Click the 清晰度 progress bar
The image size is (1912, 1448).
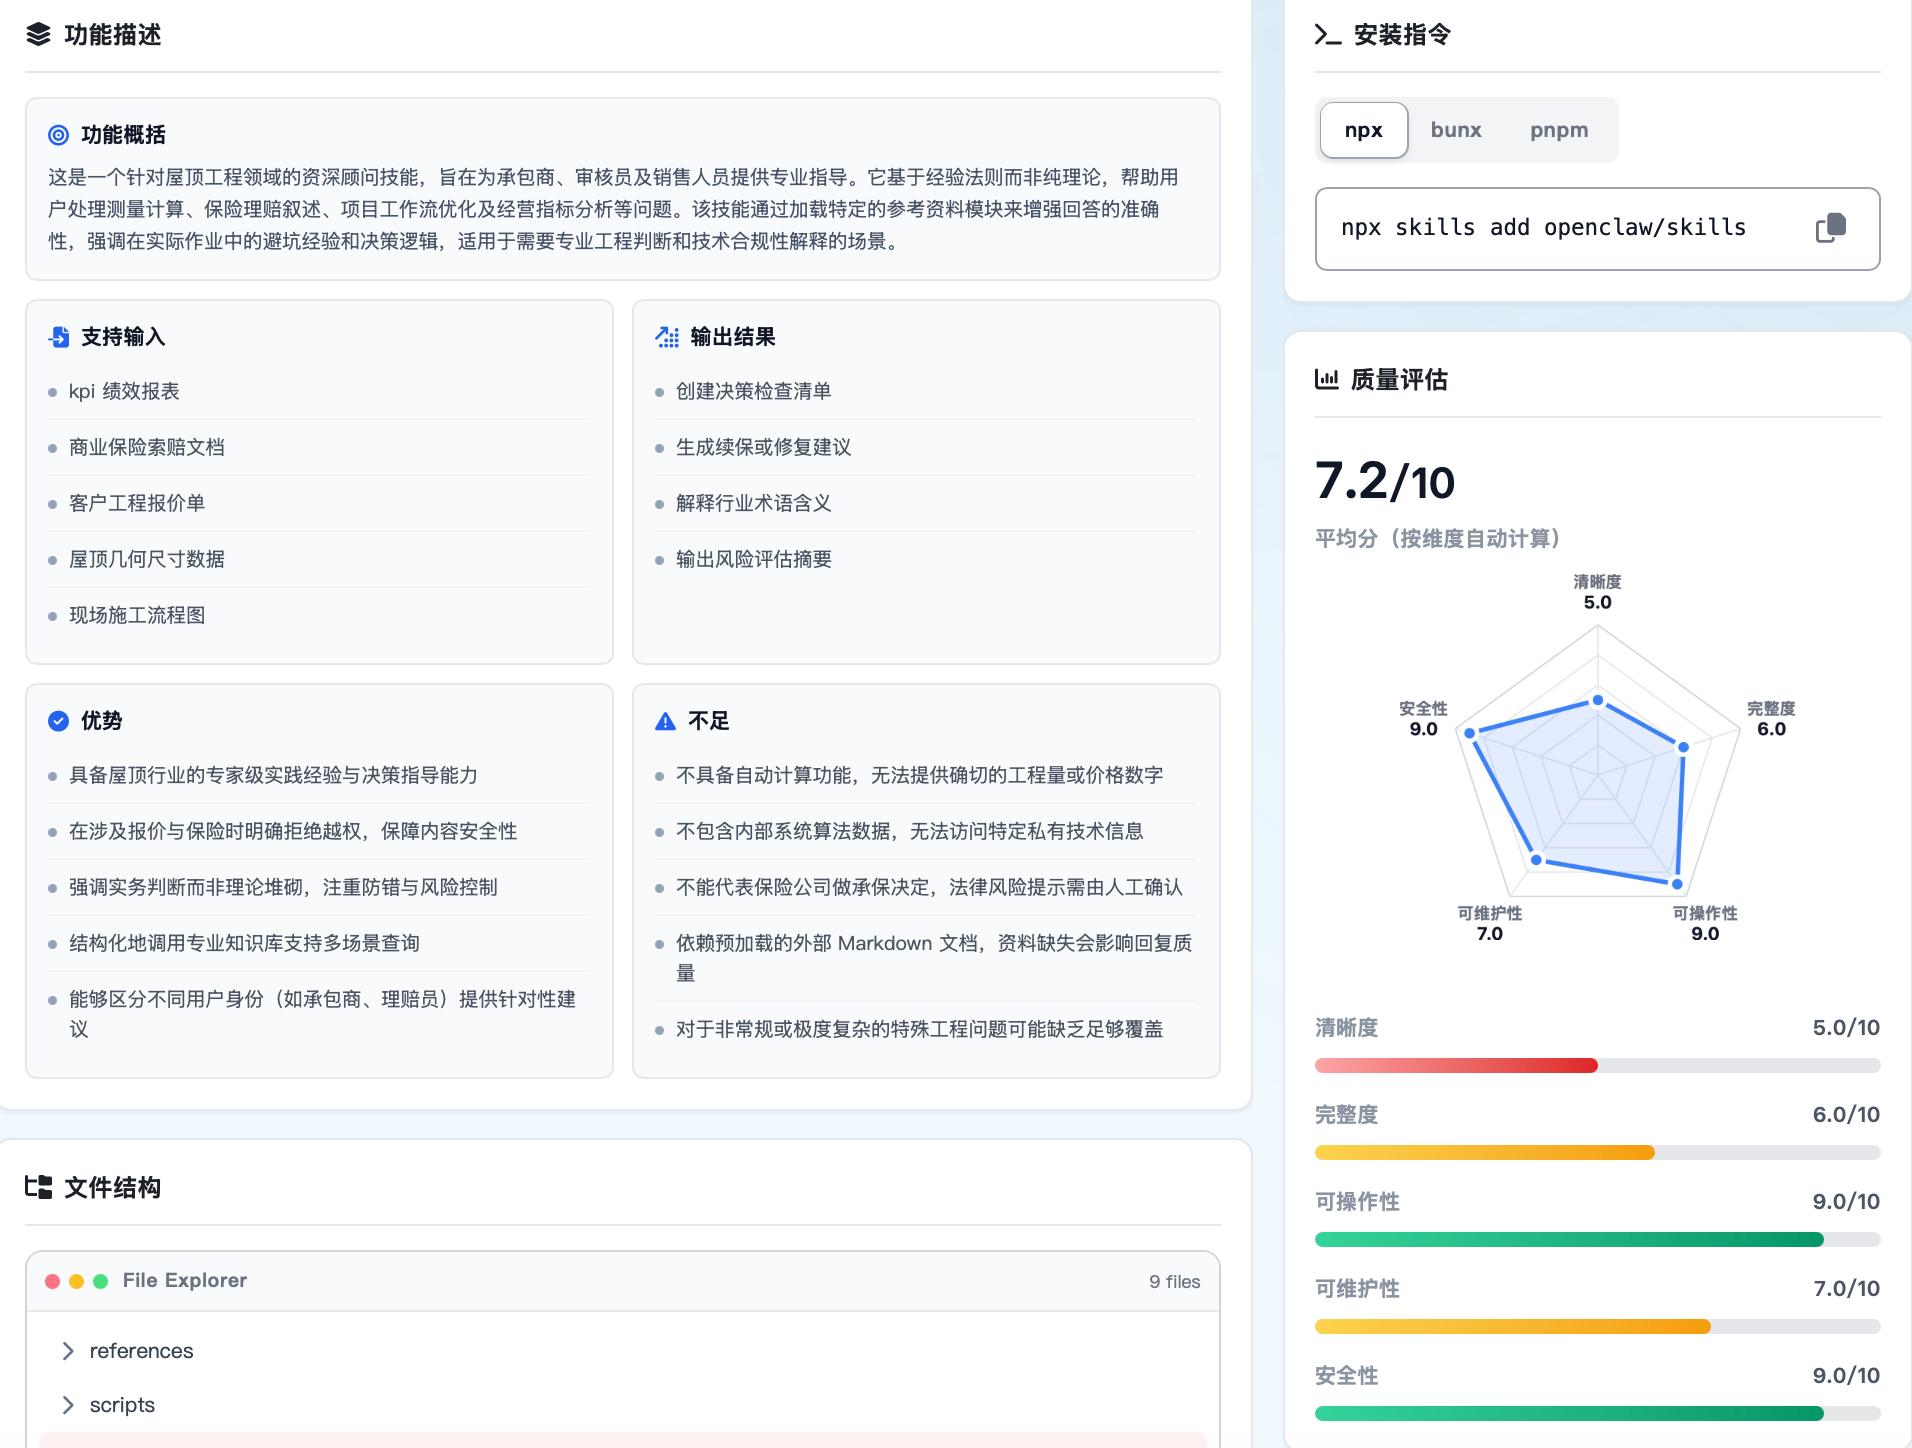[1596, 1065]
